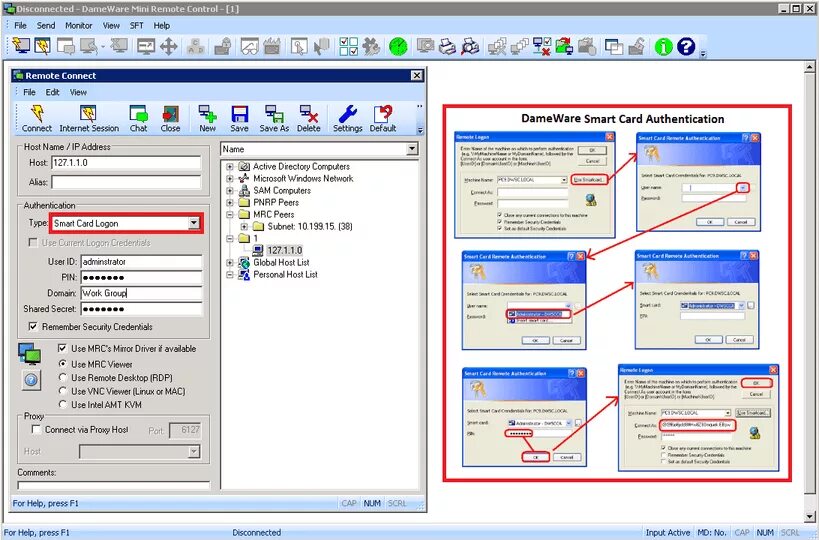Open the main Help menu
Viewport: 819px width, 540px height.
tap(161, 25)
